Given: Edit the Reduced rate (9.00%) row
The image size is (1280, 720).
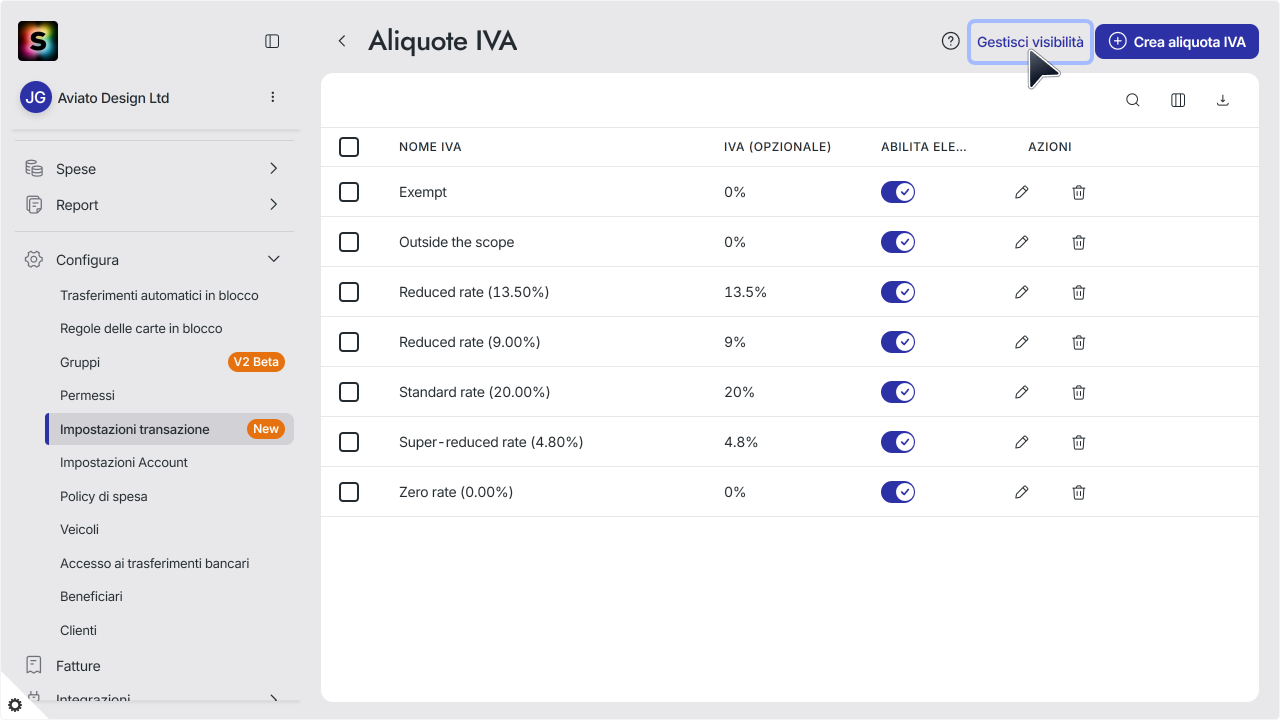Looking at the screenshot, I should tap(1022, 342).
